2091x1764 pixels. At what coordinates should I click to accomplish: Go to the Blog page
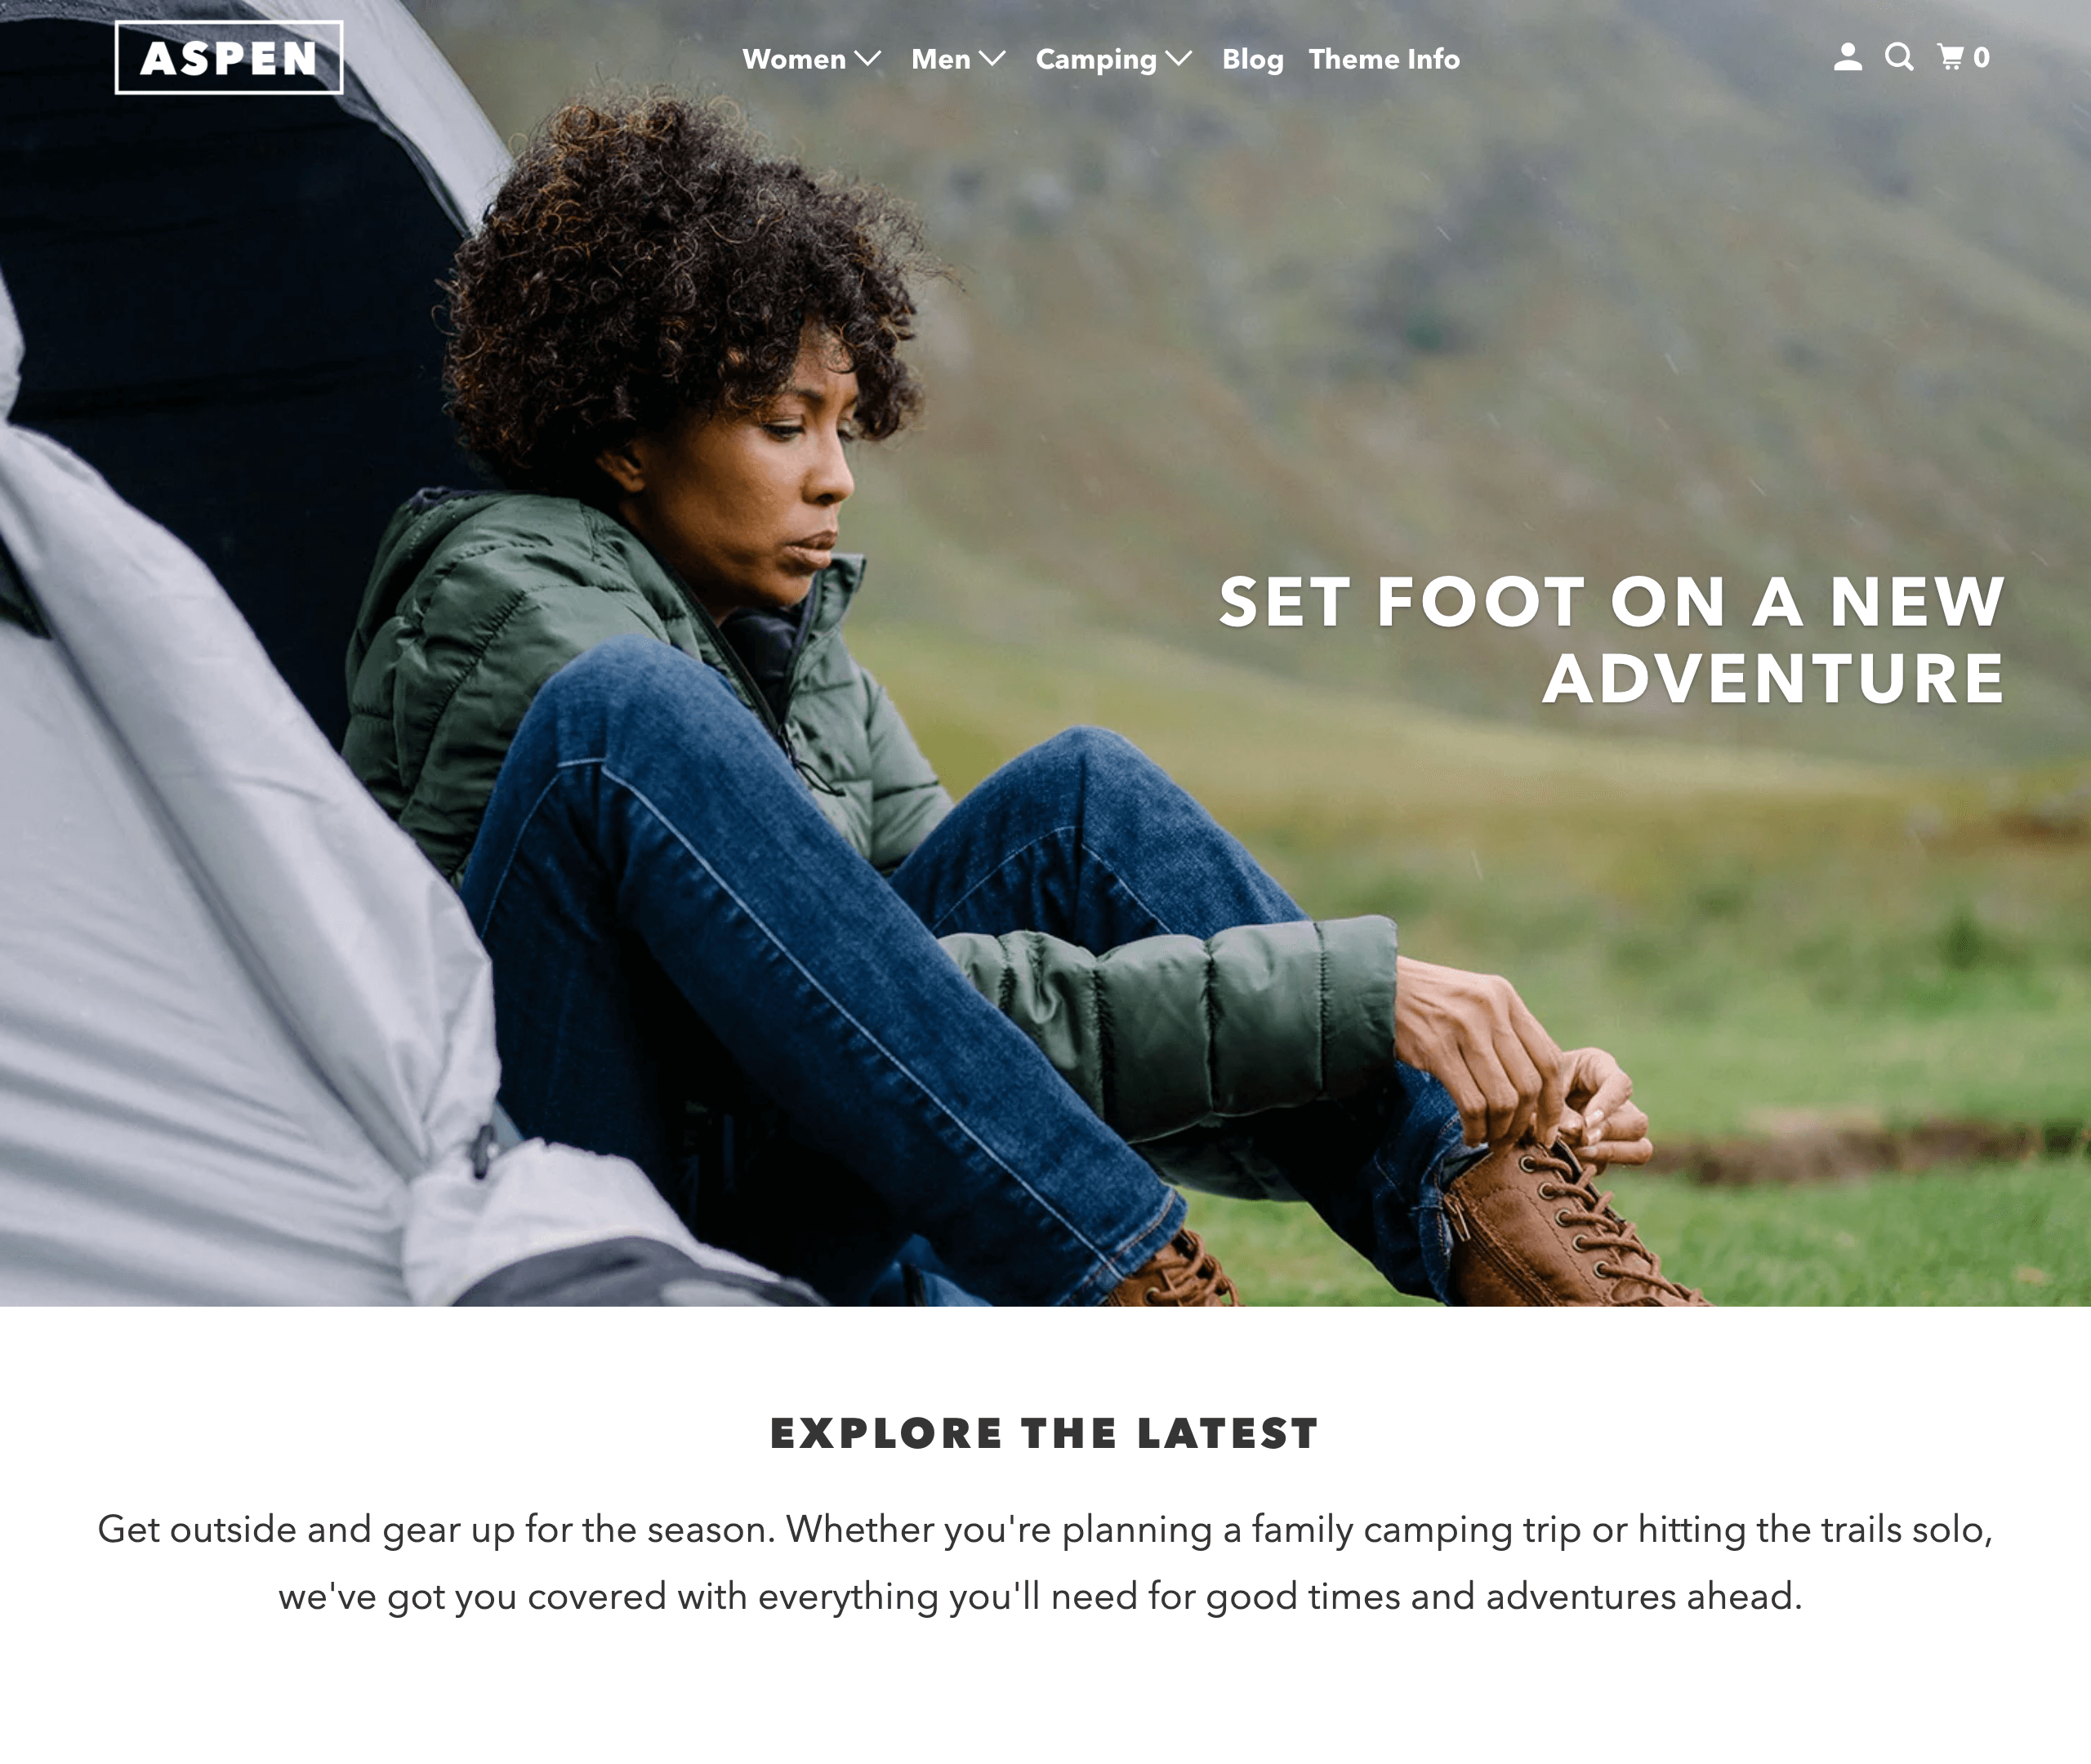point(1252,60)
